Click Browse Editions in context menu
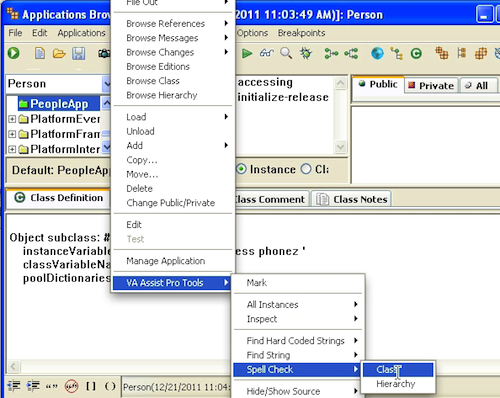Screen dimensions: 500x398 click(x=173, y=67)
